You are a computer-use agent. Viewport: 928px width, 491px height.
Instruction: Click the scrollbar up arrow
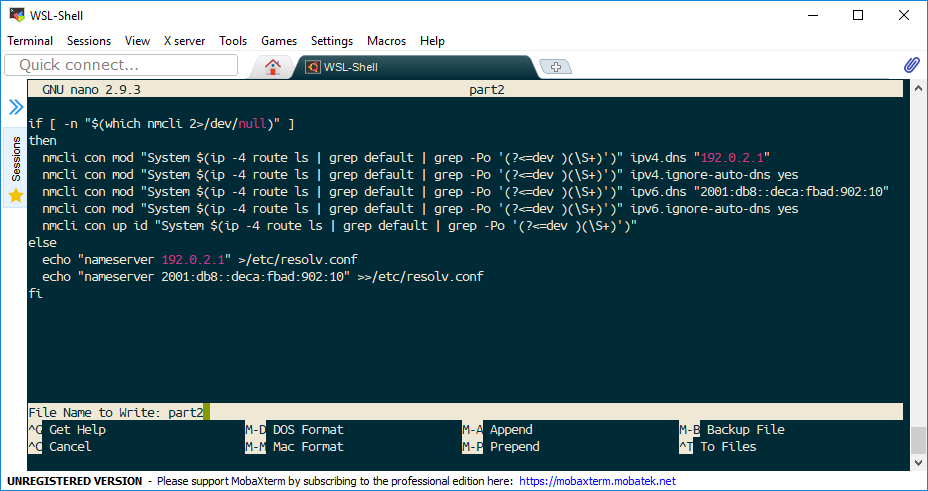click(x=918, y=88)
